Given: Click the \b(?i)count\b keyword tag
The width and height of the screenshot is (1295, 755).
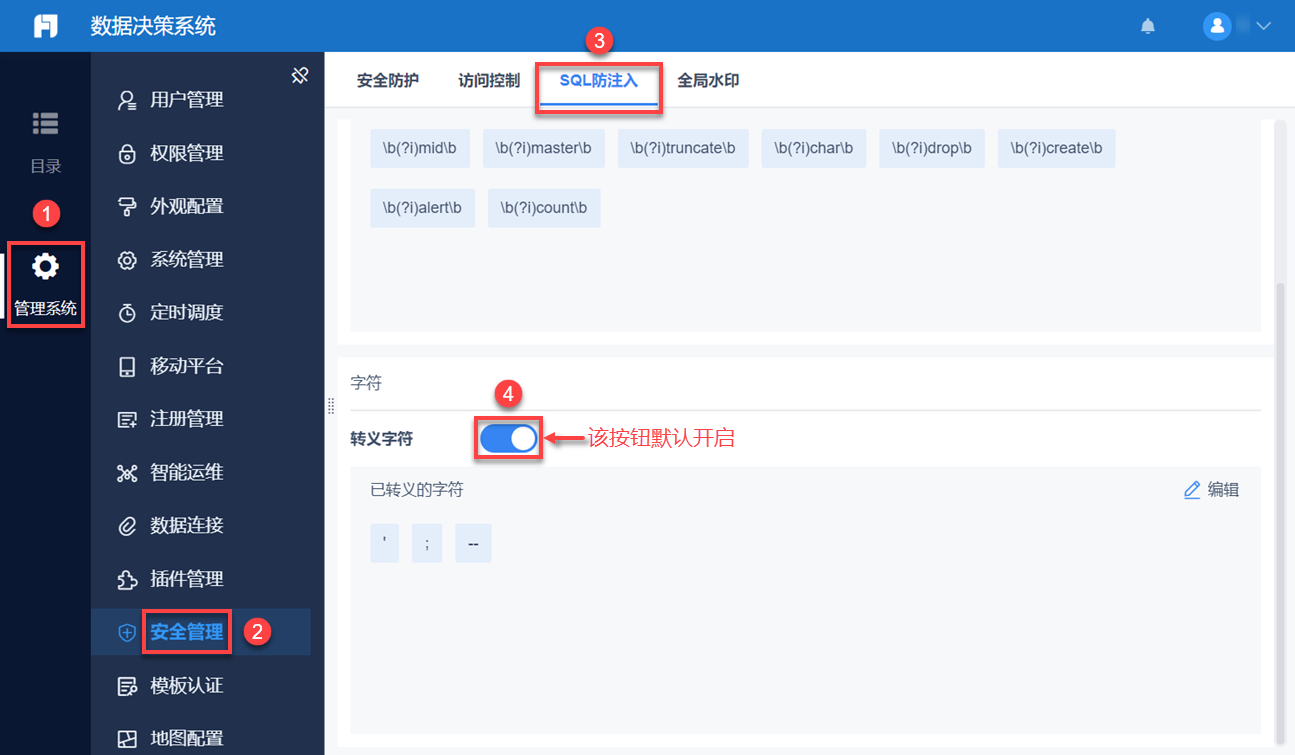Looking at the screenshot, I should 544,208.
